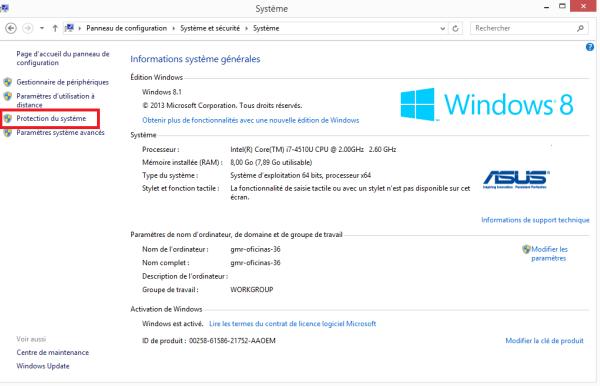Go back with the Back arrow button

click(11, 28)
